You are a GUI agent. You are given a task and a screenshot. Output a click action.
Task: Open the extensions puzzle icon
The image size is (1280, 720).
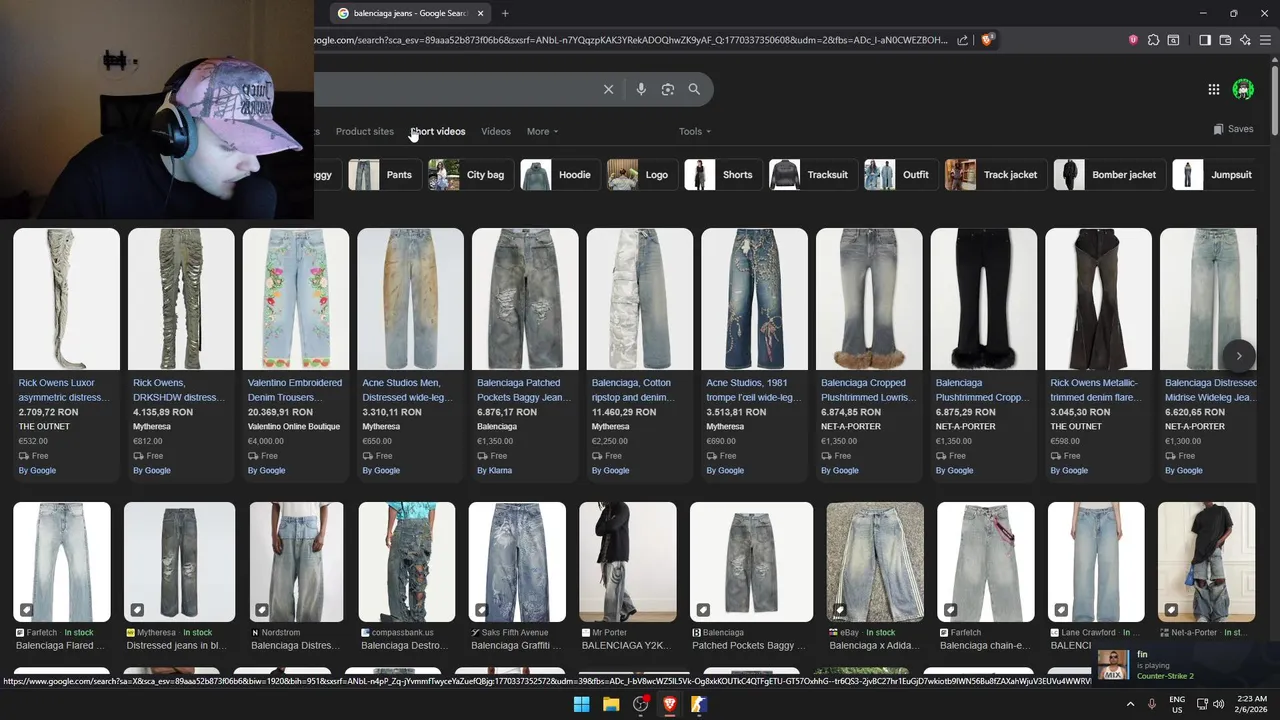coord(1153,40)
